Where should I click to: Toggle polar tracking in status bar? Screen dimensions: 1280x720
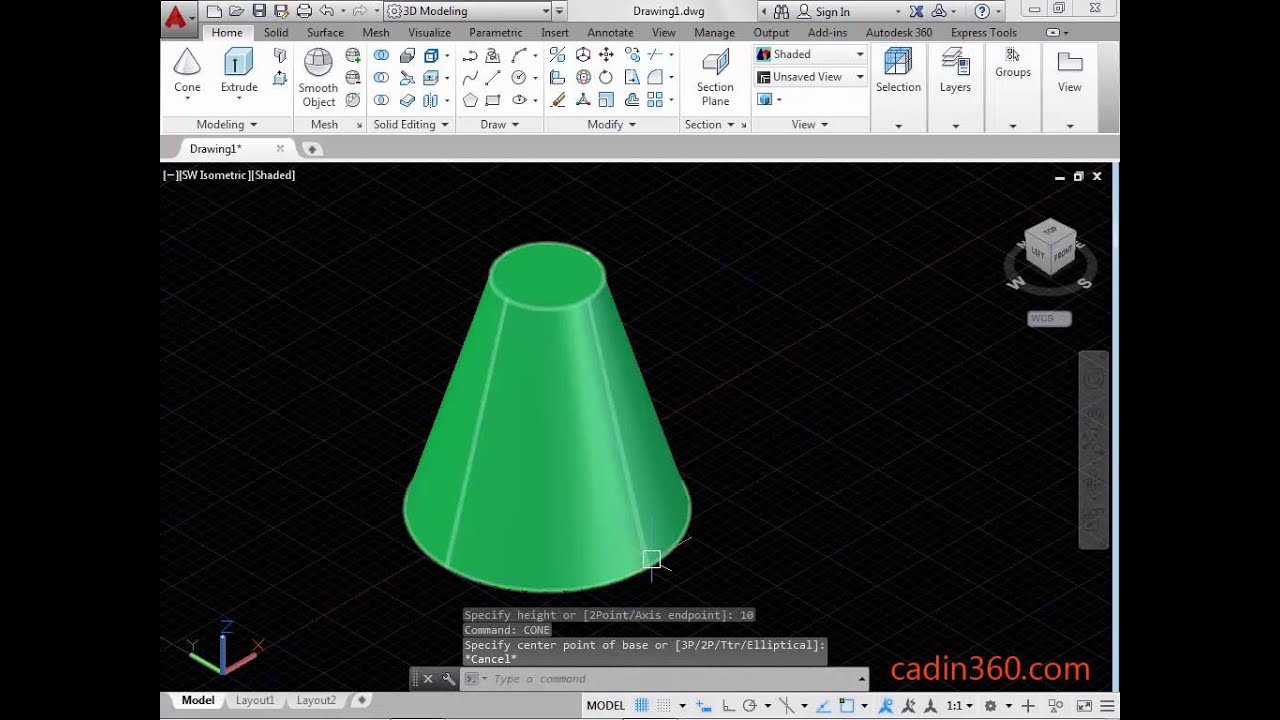(x=749, y=705)
